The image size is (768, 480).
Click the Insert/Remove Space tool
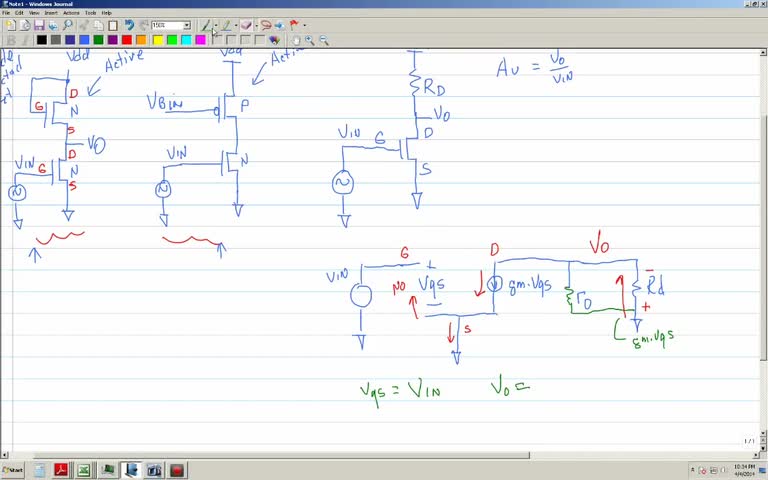click(x=280, y=25)
